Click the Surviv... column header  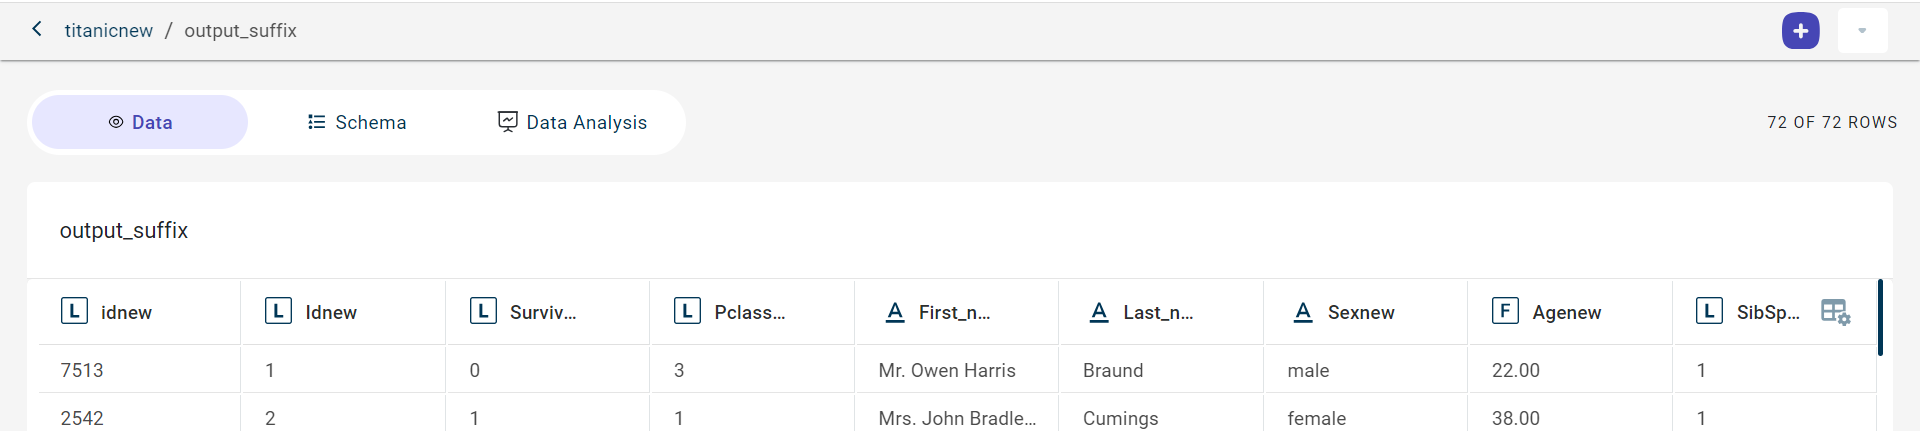click(543, 312)
